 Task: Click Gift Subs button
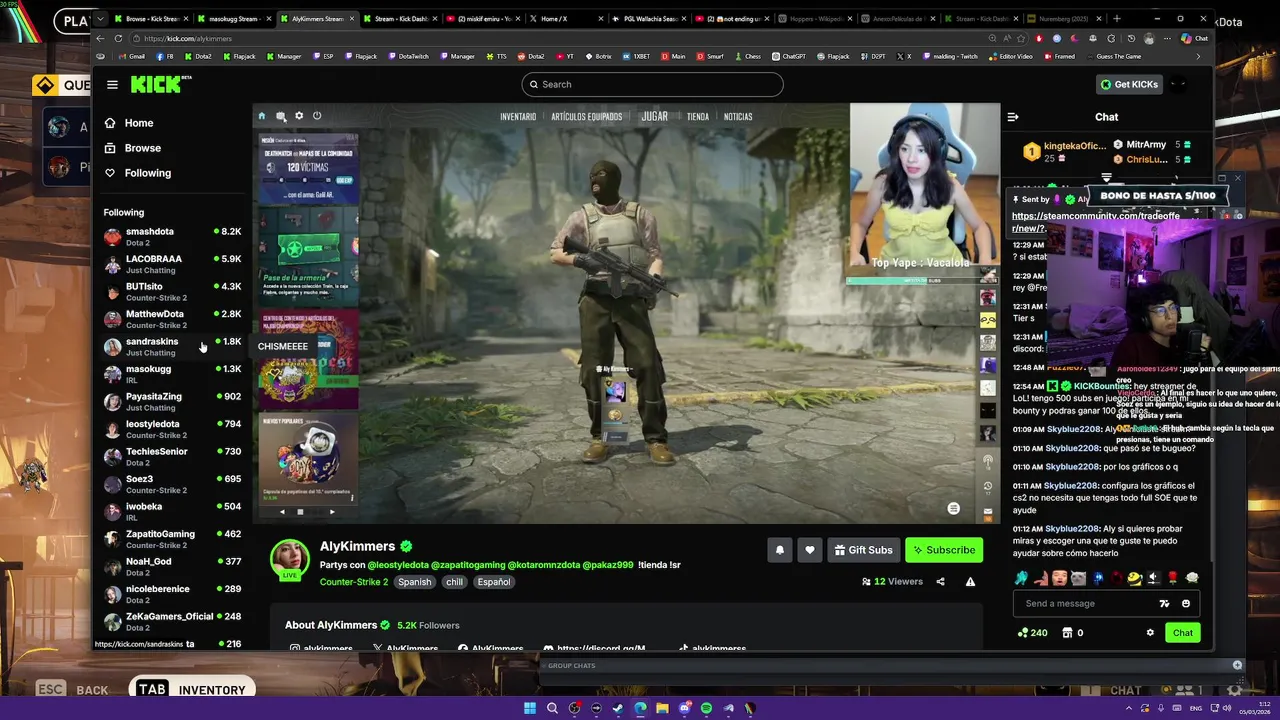tap(863, 550)
